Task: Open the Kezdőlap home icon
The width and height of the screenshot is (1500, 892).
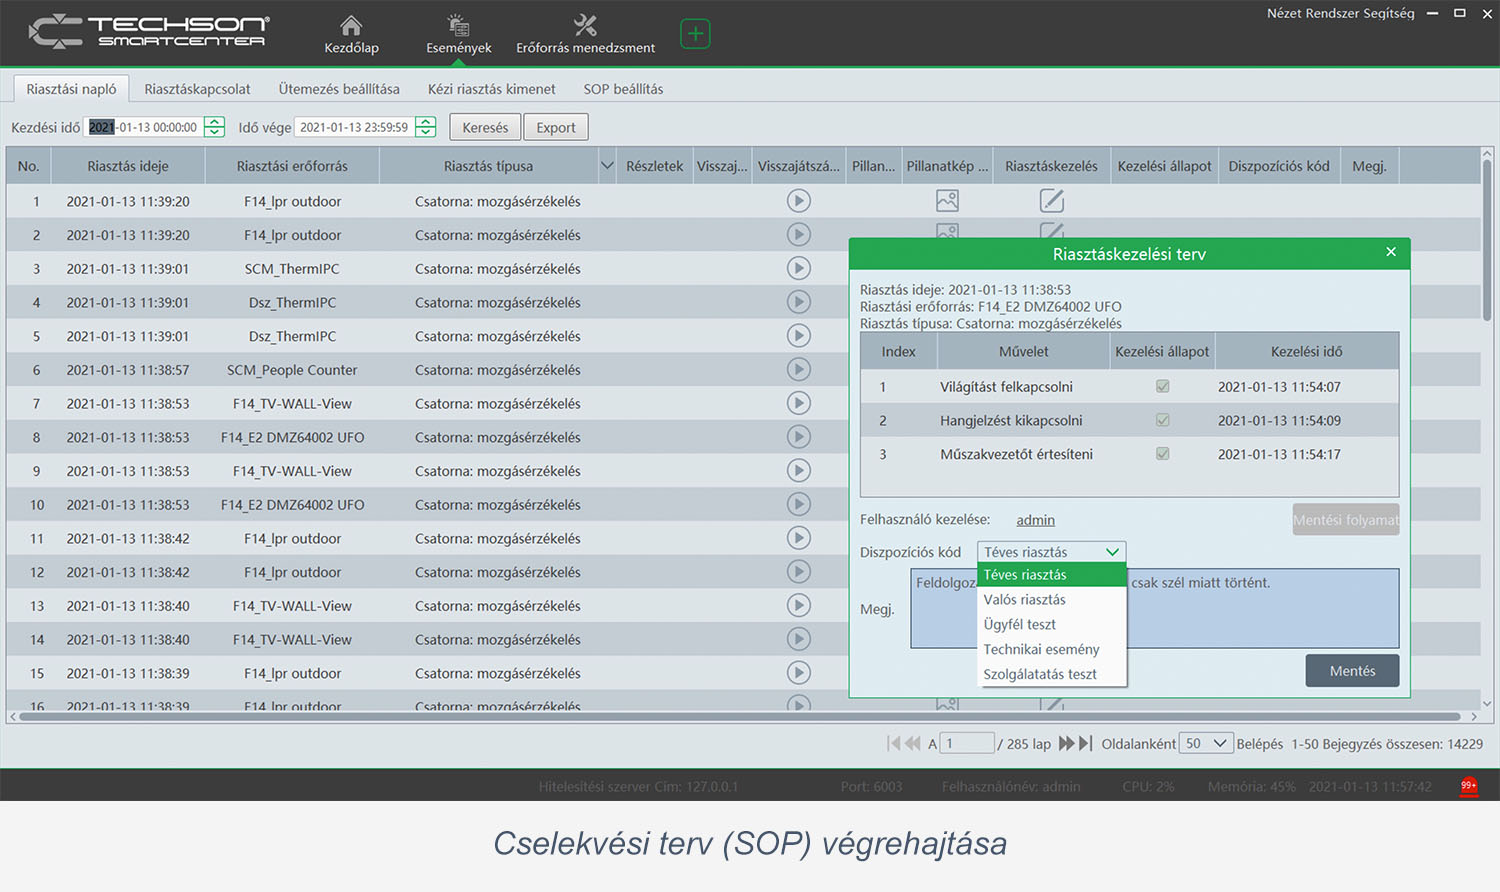Action: [351, 27]
